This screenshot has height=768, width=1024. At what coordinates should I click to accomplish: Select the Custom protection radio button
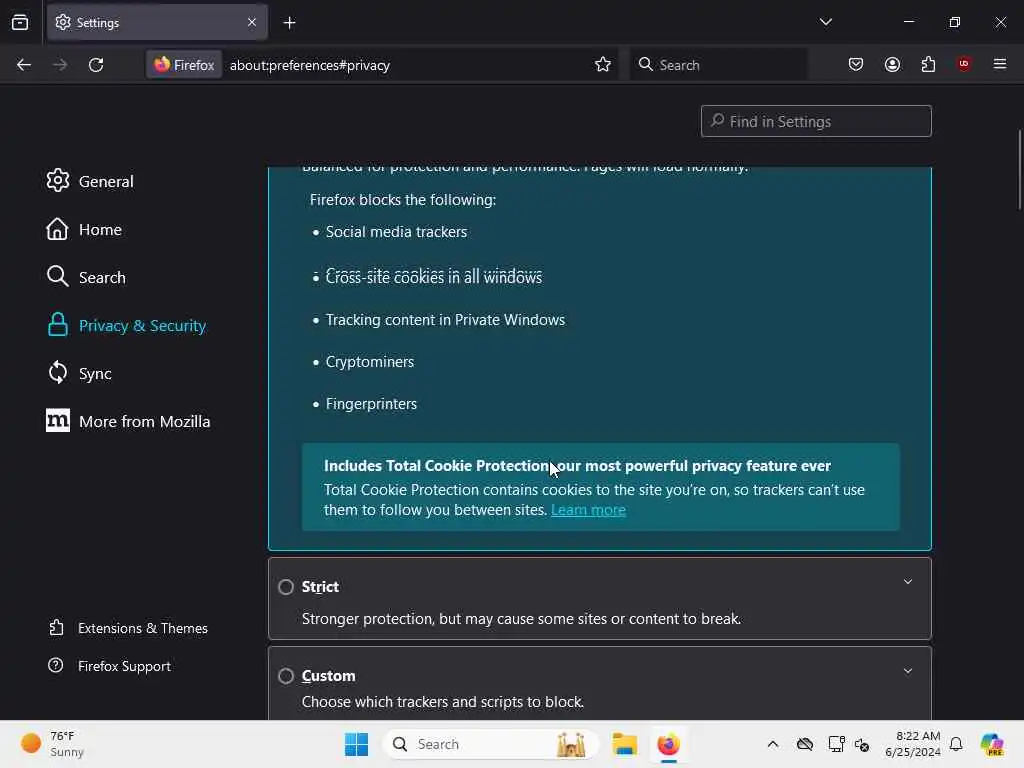click(x=286, y=675)
